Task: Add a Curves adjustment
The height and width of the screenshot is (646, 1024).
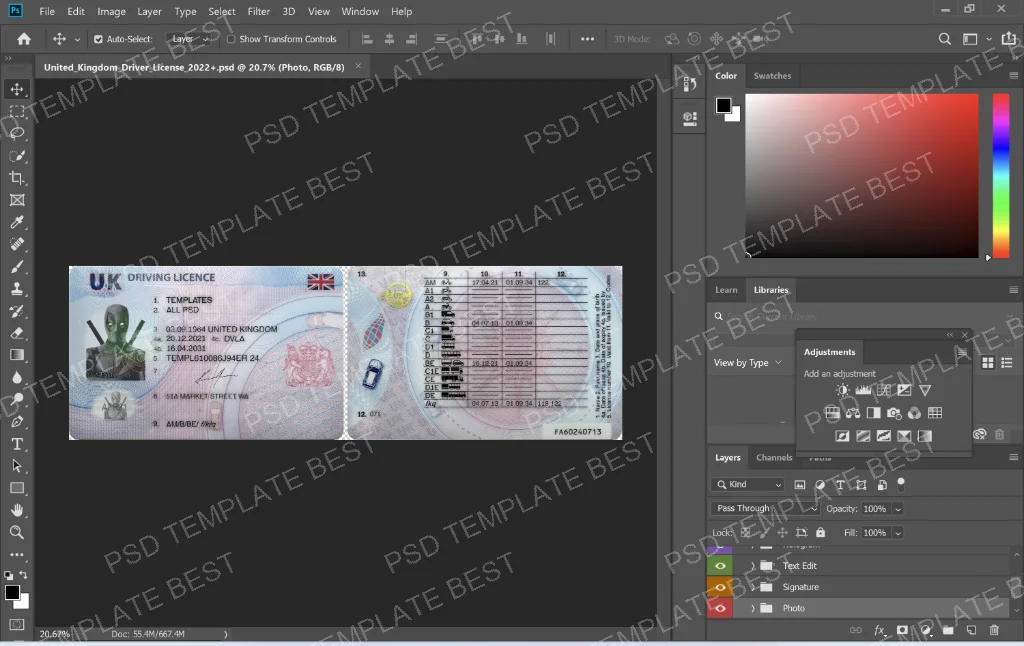Action: 884,390
